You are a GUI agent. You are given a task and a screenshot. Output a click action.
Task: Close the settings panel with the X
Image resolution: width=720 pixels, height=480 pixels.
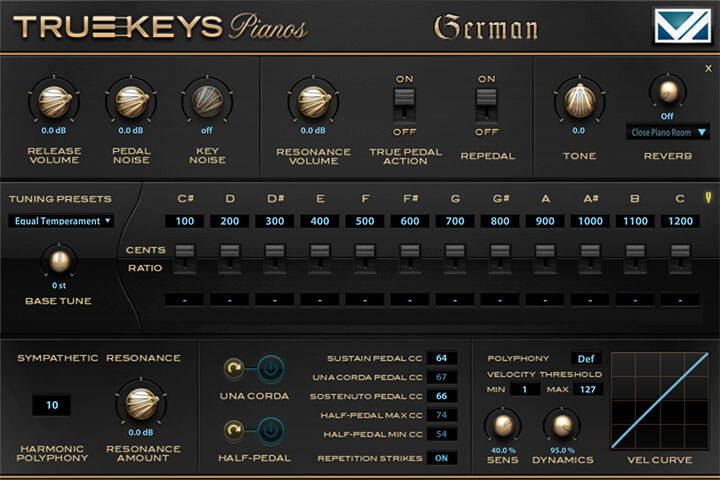pyautogui.click(x=708, y=68)
